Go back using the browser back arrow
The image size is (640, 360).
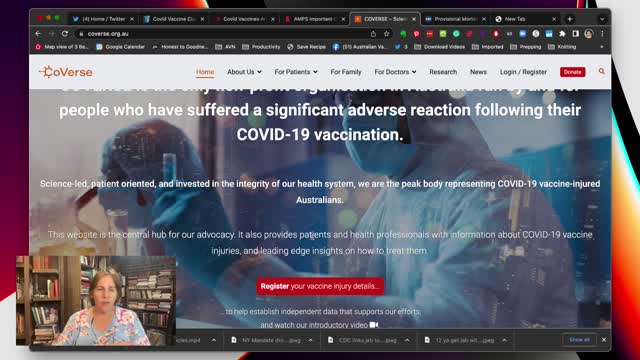coord(38,33)
